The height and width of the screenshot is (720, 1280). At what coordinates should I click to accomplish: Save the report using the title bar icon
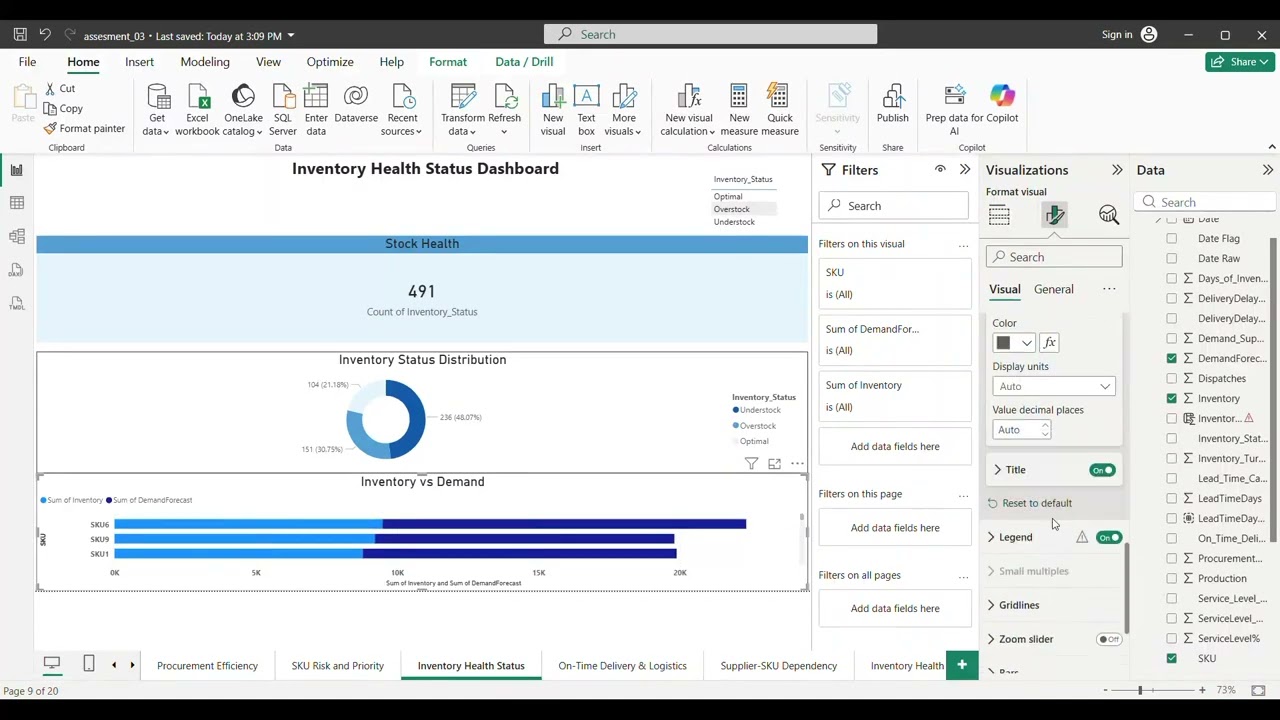tap(20, 35)
